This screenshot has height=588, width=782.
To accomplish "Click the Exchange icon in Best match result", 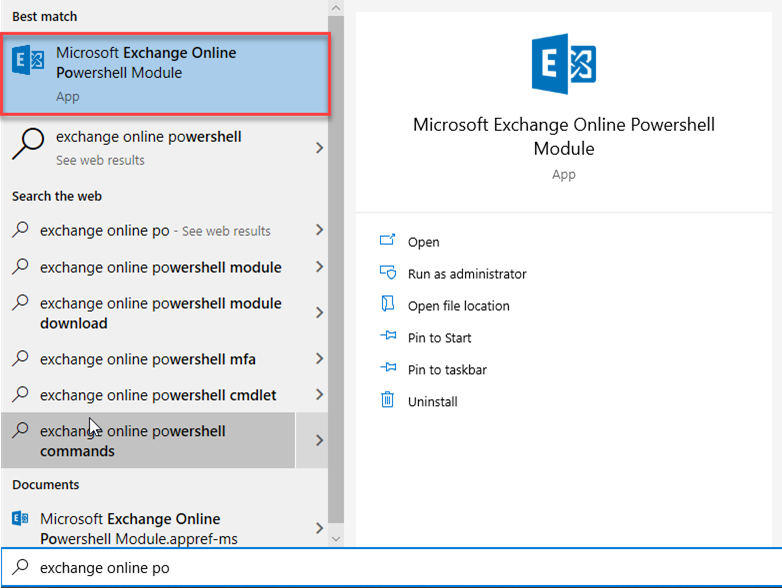I will coord(28,60).
